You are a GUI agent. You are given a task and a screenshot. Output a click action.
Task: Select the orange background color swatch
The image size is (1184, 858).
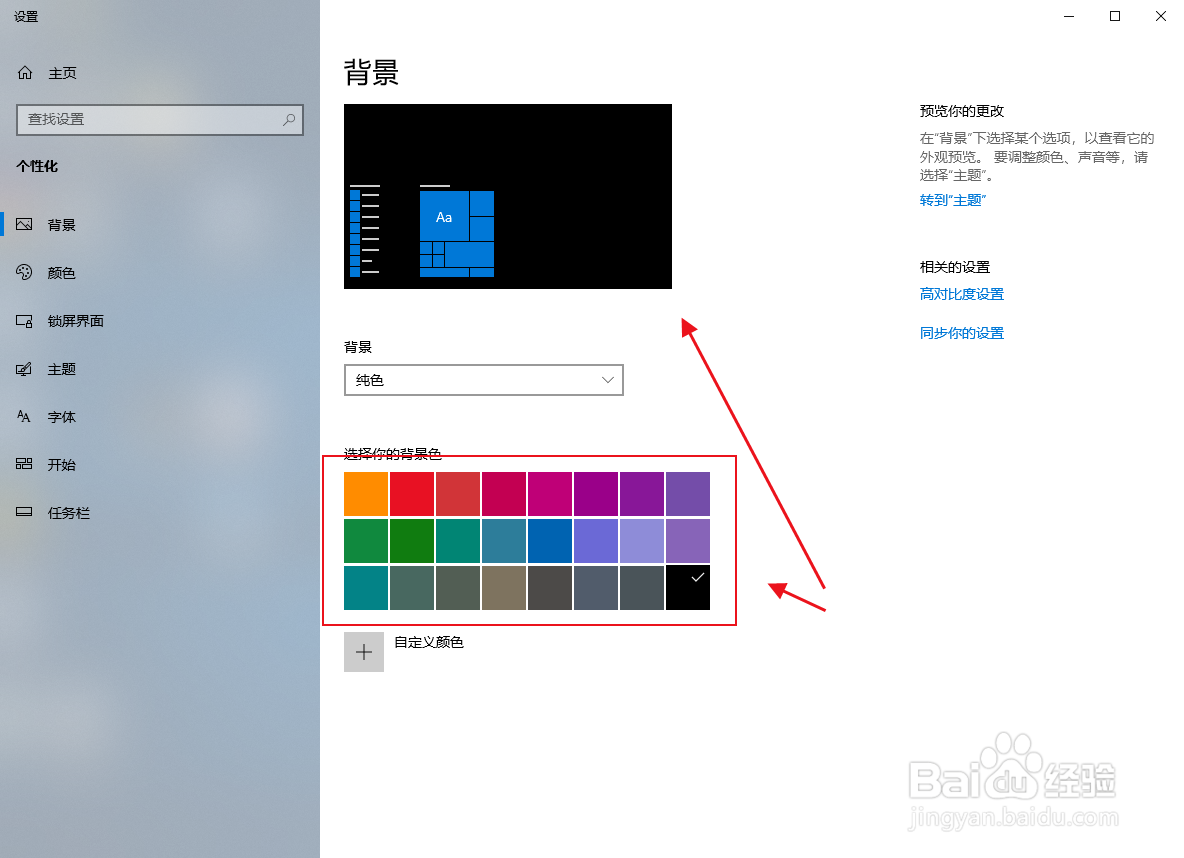[365, 493]
